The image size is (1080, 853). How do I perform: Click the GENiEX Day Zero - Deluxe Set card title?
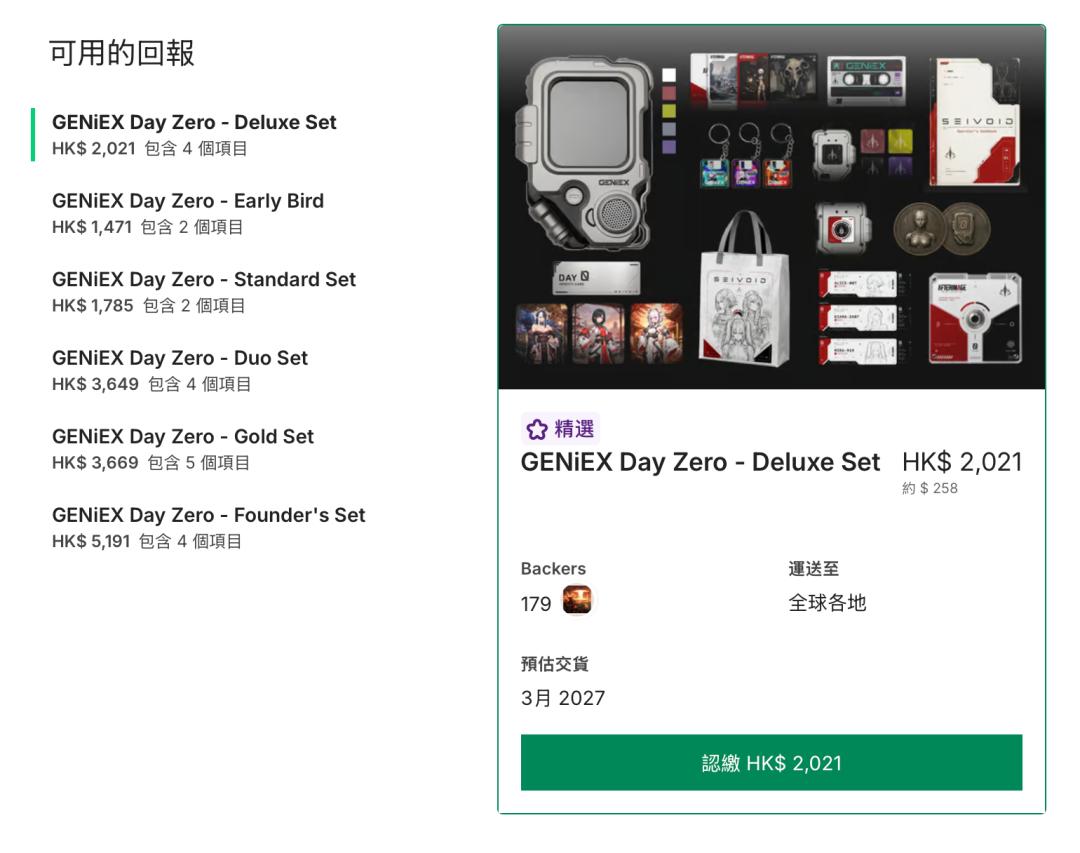coord(700,462)
